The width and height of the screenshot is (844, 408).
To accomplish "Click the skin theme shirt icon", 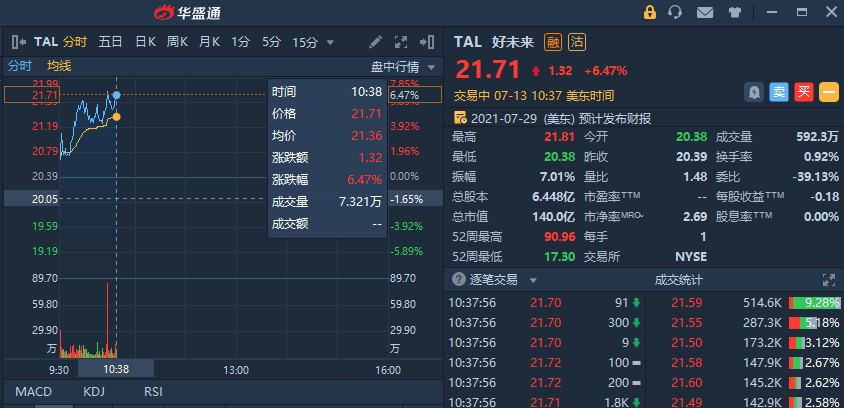I will (735, 13).
